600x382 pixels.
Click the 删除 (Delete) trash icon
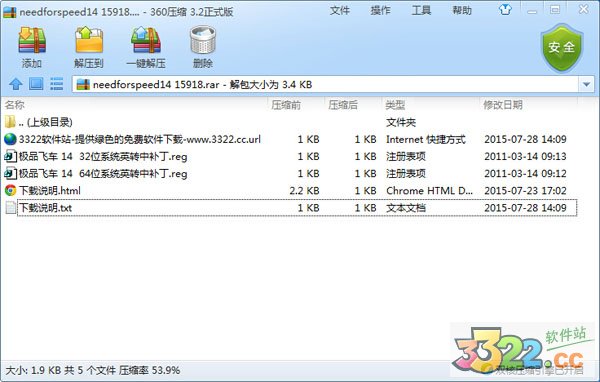pyautogui.click(x=203, y=40)
